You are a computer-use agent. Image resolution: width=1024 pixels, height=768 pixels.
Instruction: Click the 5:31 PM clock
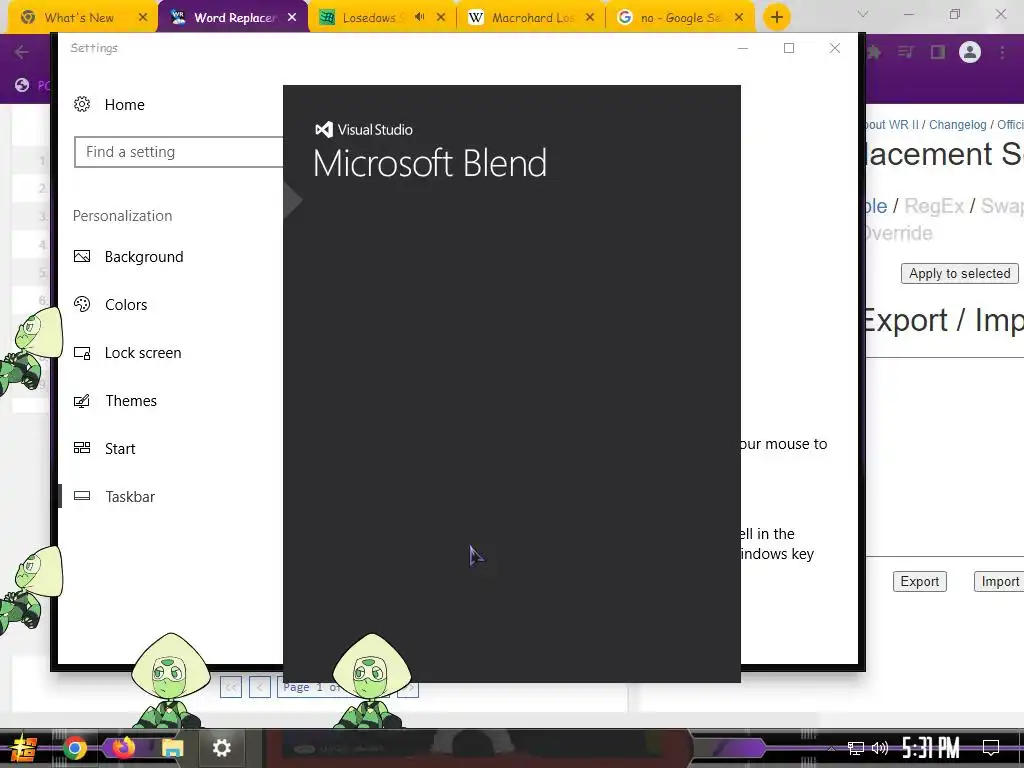pos(931,748)
